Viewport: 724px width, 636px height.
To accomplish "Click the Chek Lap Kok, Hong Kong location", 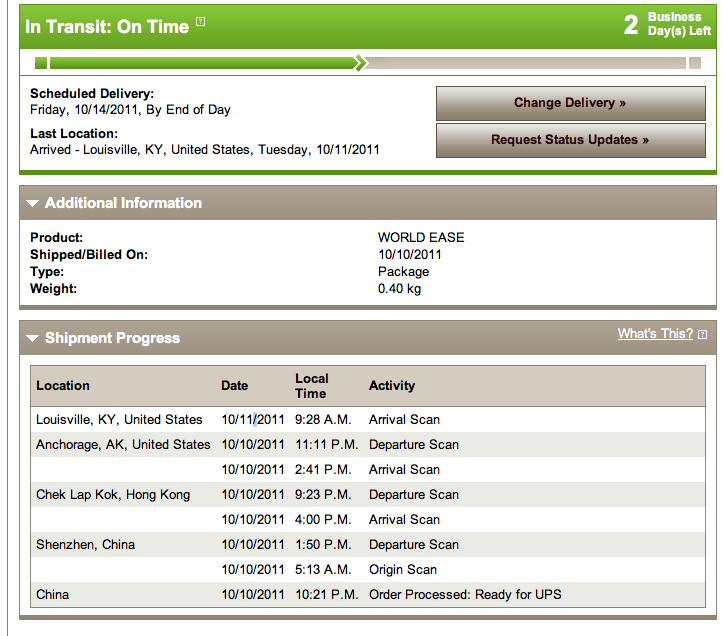I will pos(113,495).
